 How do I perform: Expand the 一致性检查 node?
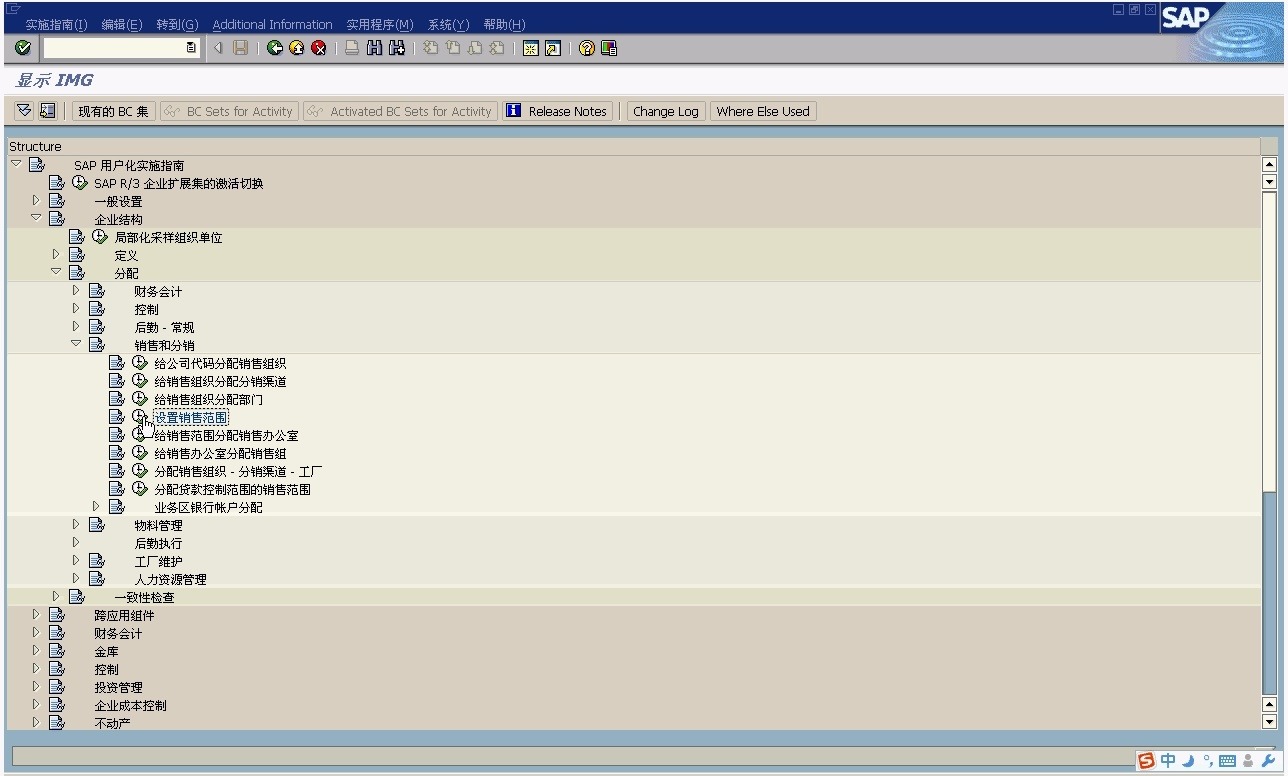click(x=56, y=596)
